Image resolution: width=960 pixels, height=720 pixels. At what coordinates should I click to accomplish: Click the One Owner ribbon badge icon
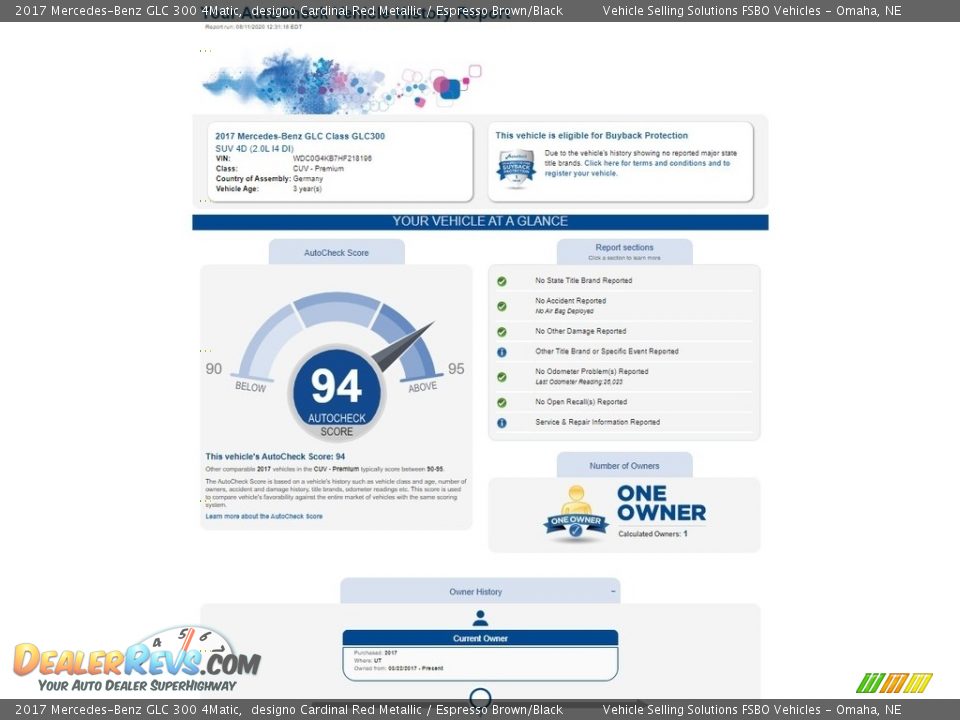[576, 514]
